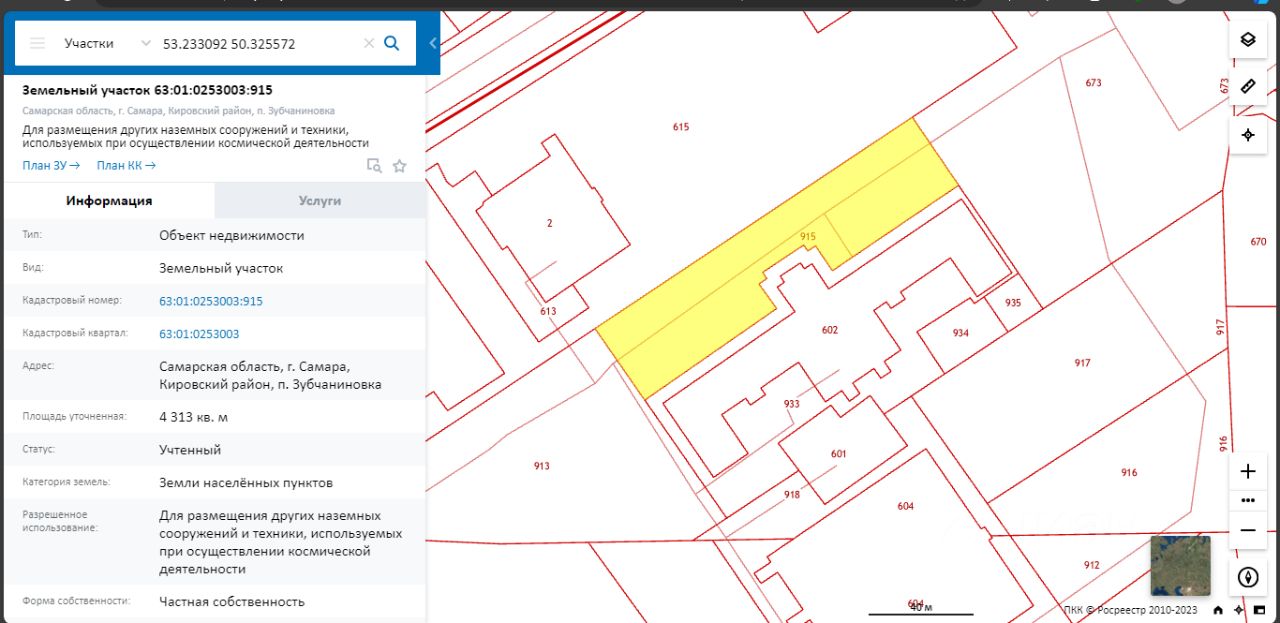
Task: Open the План КК link
Action: [x=126, y=166]
